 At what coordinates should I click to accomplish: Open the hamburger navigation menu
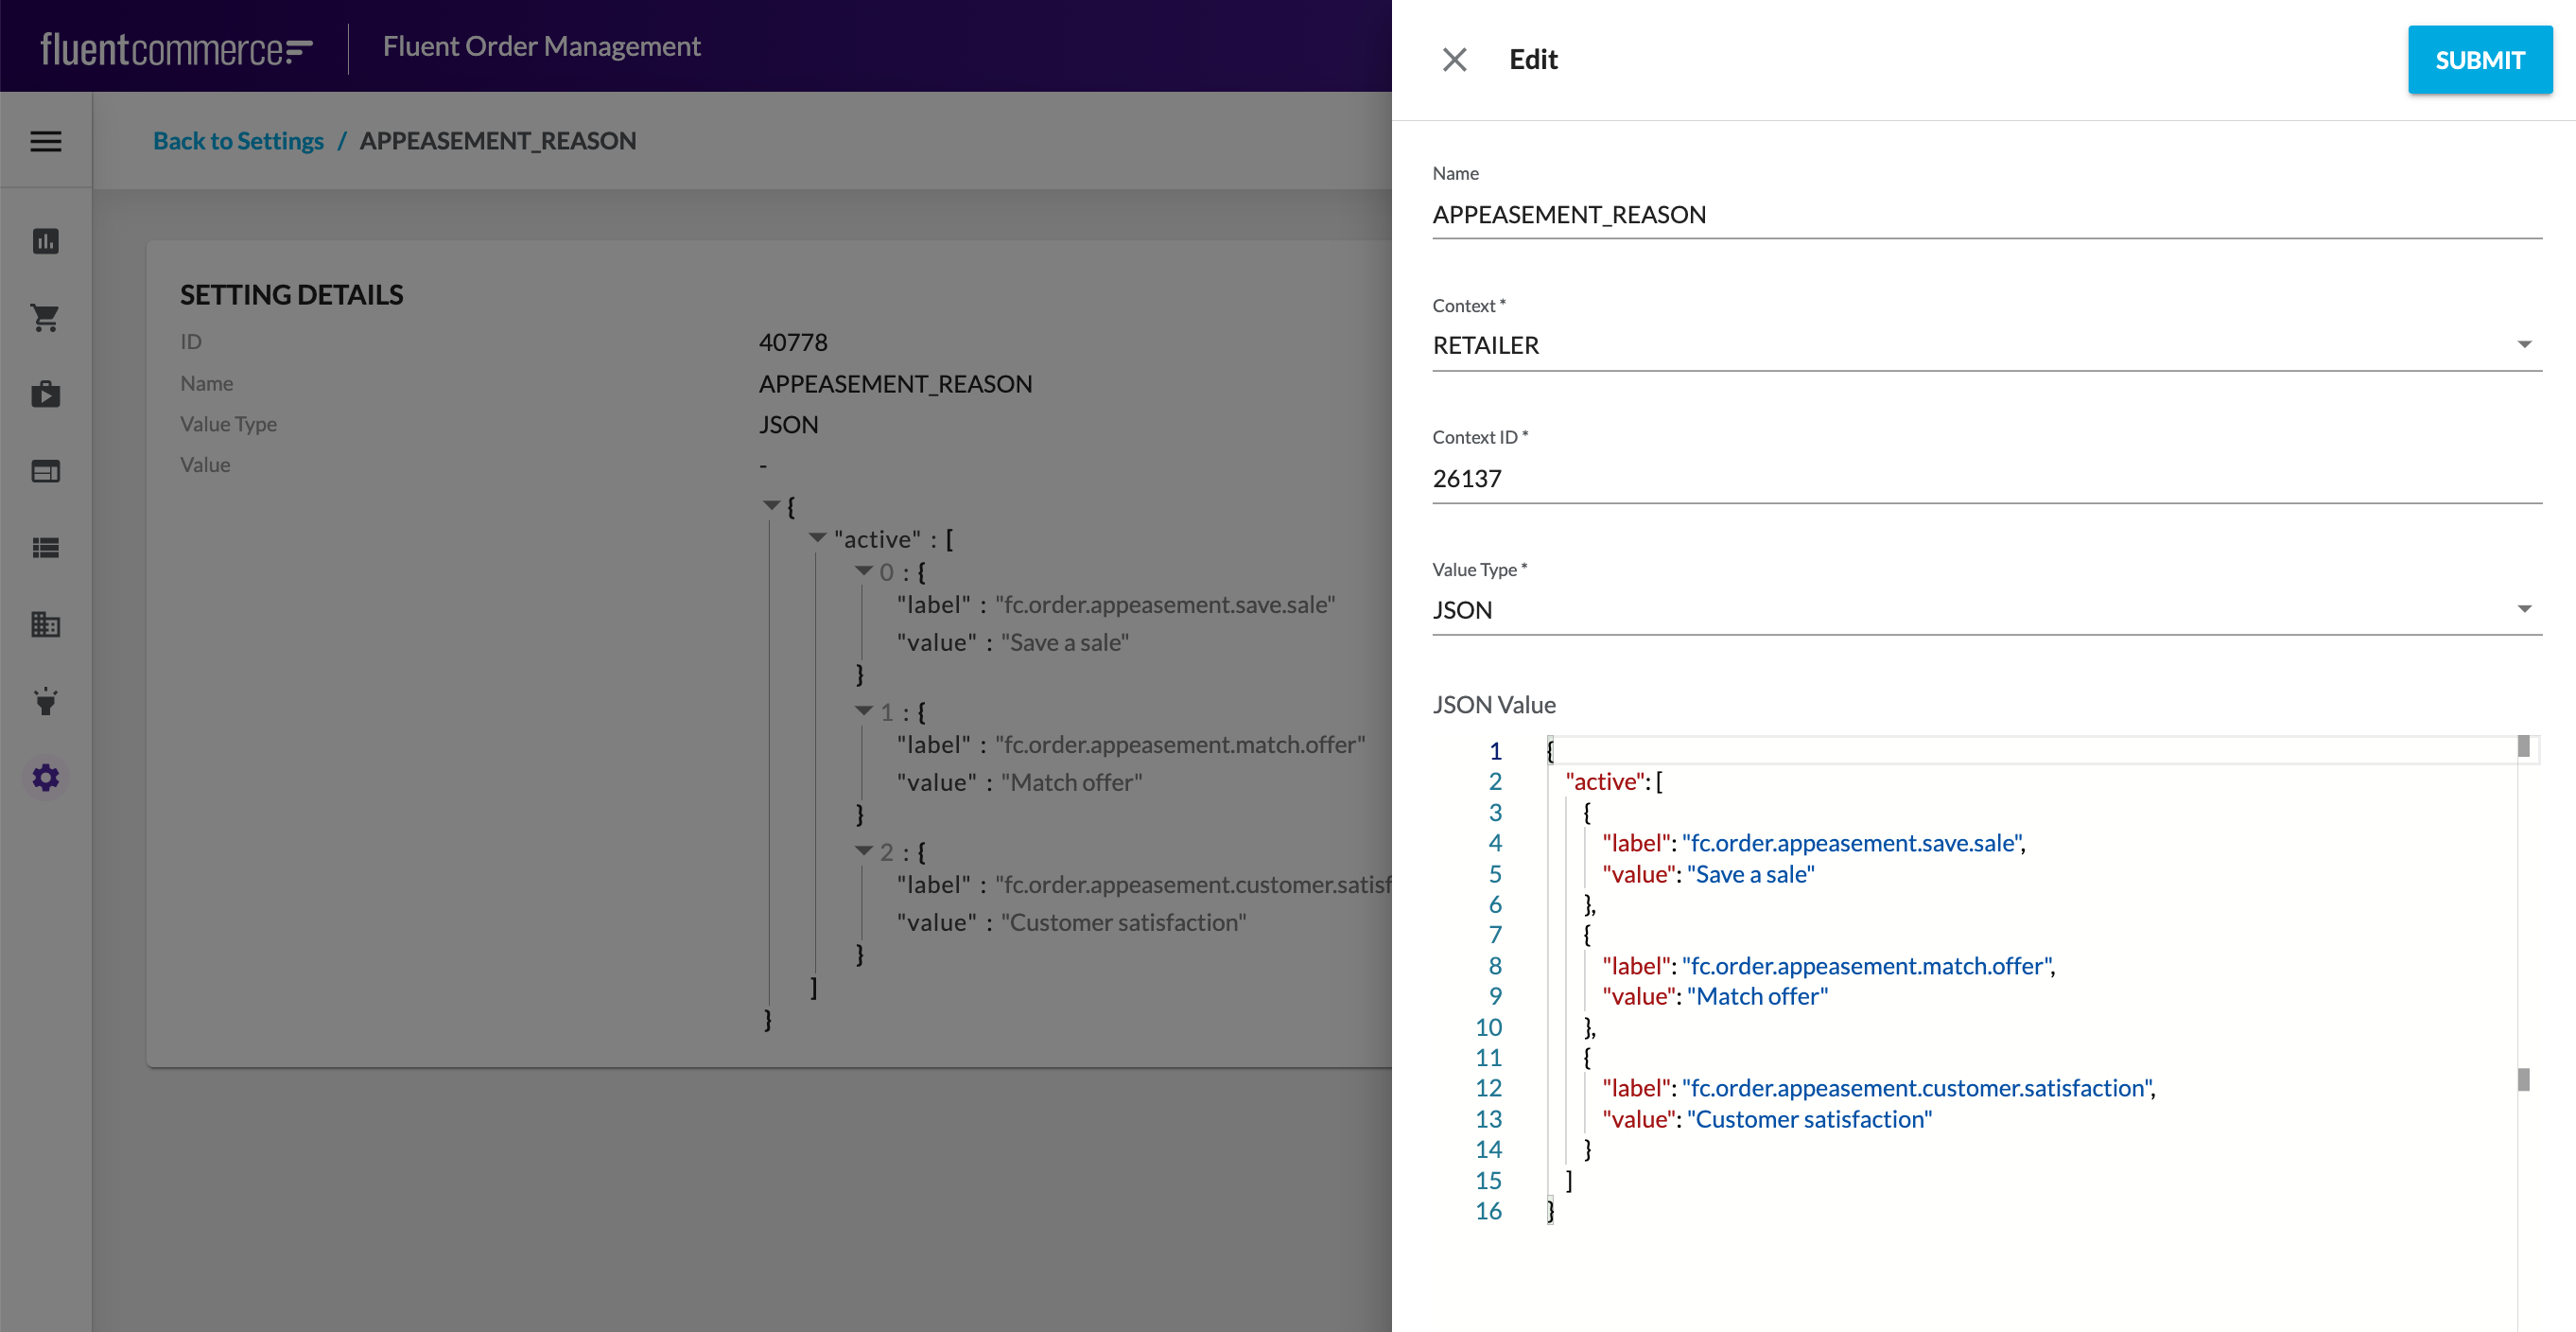click(x=46, y=141)
